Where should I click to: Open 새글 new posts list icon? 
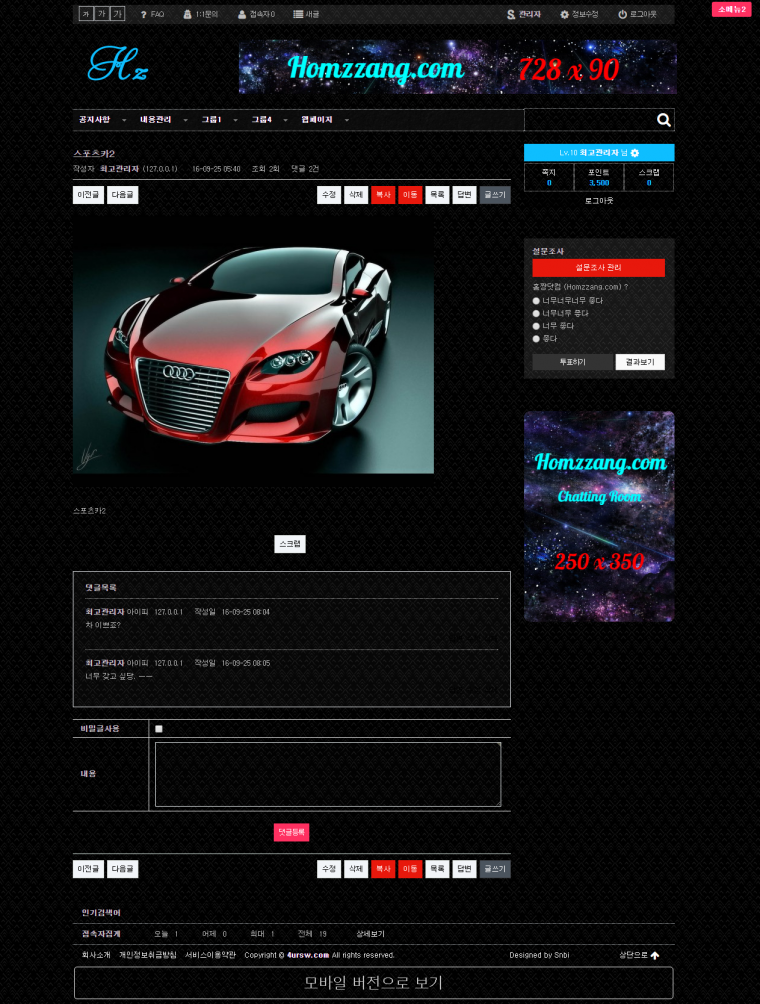pyautogui.click(x=298, y=15)
